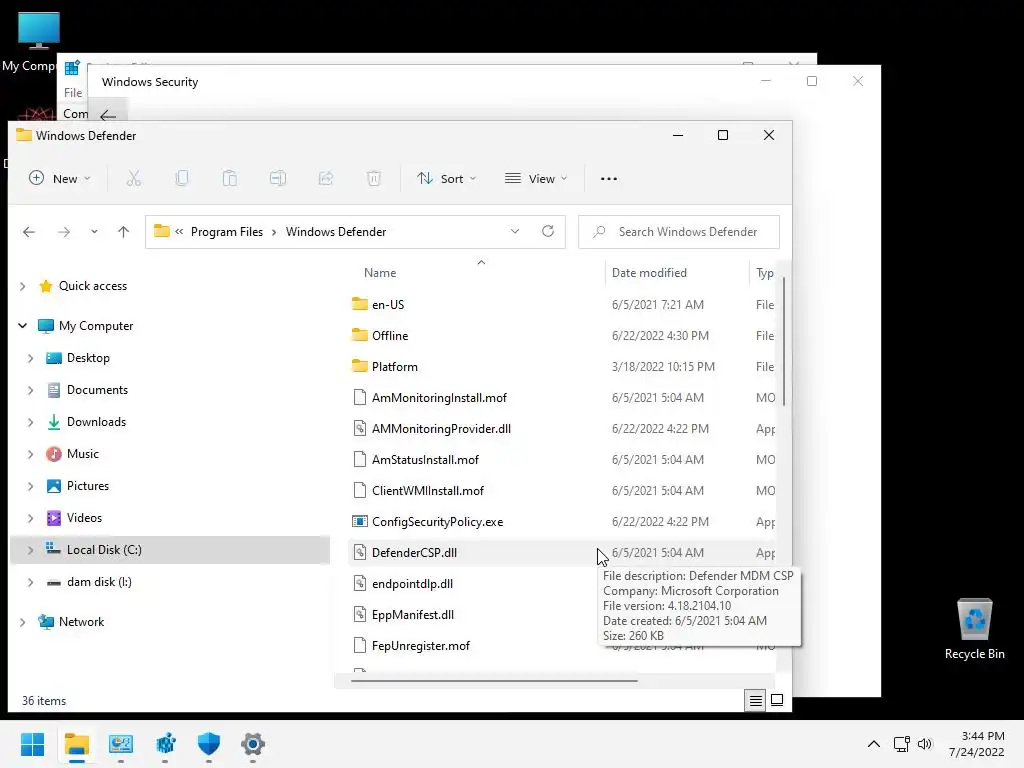Select AmMonitoringInstall.mof file

pos(439,398)
